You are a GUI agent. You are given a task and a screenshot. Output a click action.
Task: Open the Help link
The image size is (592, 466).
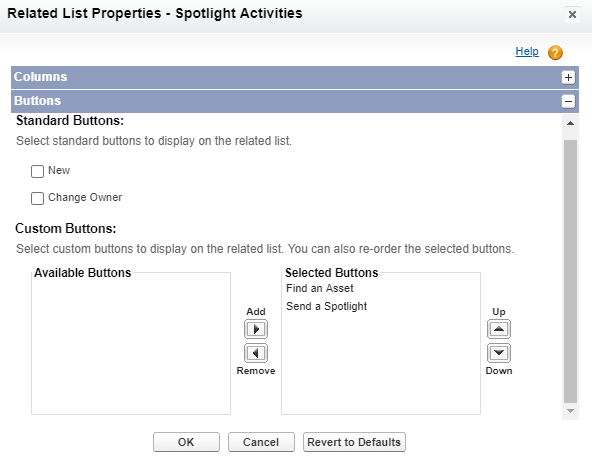coord(527,51)
